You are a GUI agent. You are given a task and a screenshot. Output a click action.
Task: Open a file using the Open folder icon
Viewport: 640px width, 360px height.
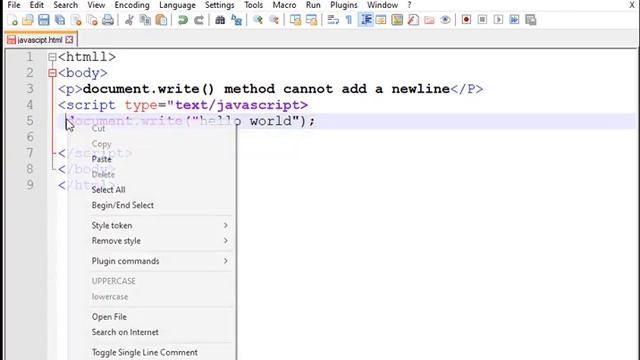pos(28,20)
